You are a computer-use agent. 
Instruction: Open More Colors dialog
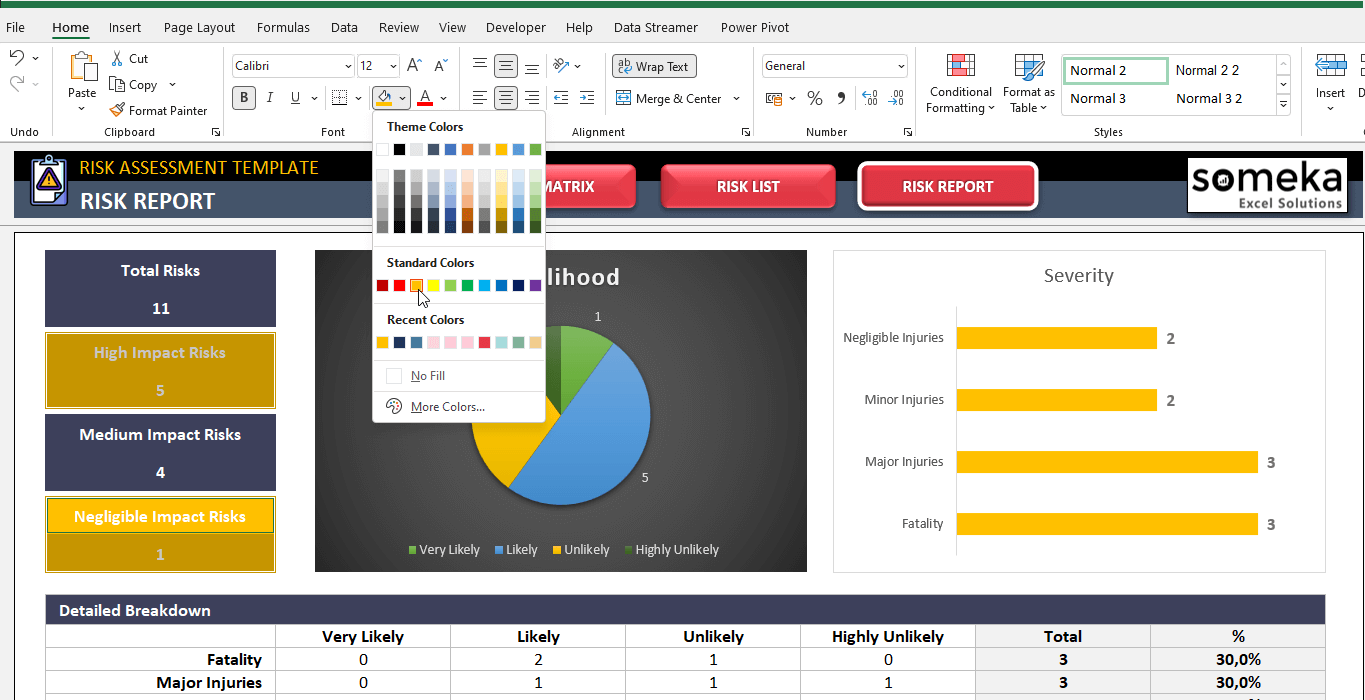pos(447,406)
